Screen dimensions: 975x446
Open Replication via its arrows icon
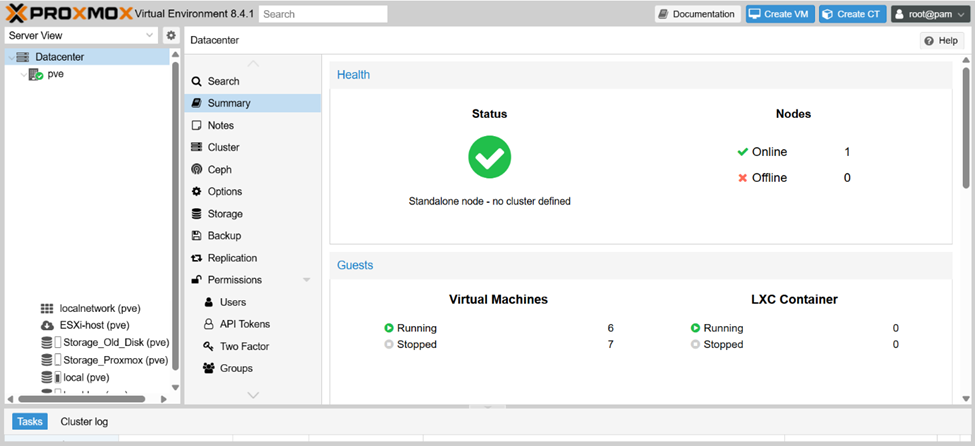point(197,258)
